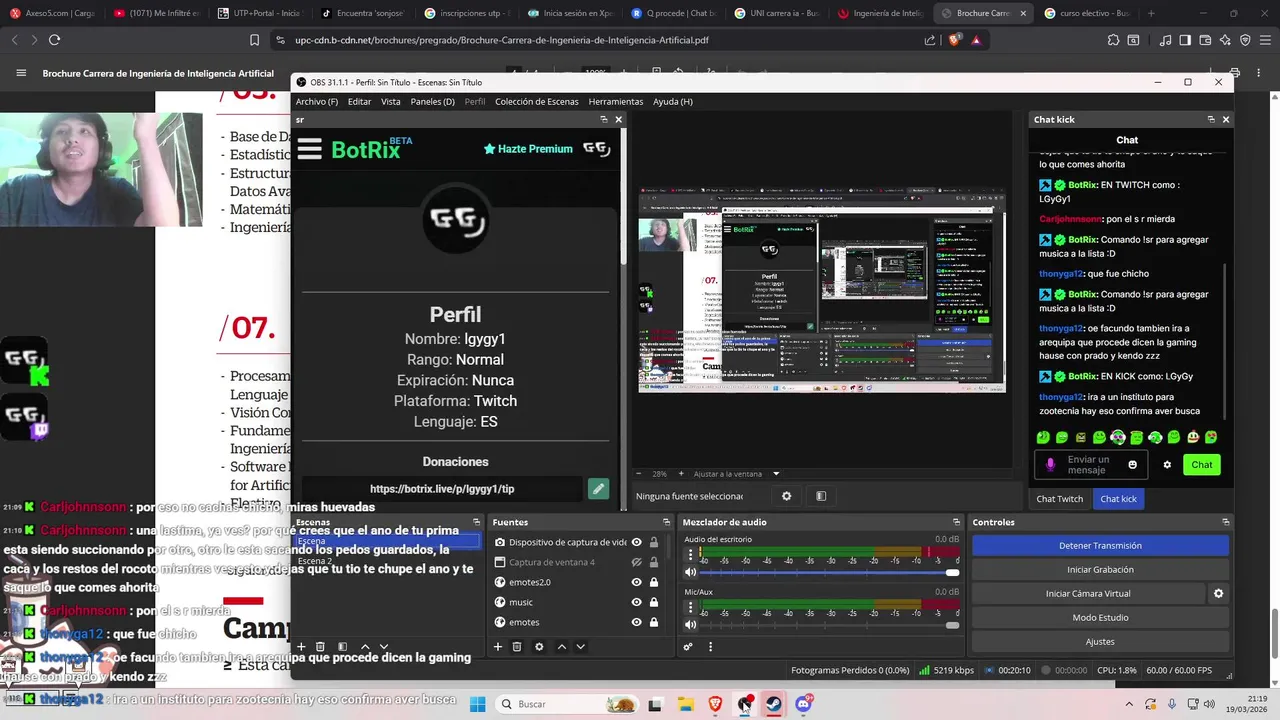1280x720 pixels.
Task: Open virtual camera settings gear
Action: (1218, 593)
